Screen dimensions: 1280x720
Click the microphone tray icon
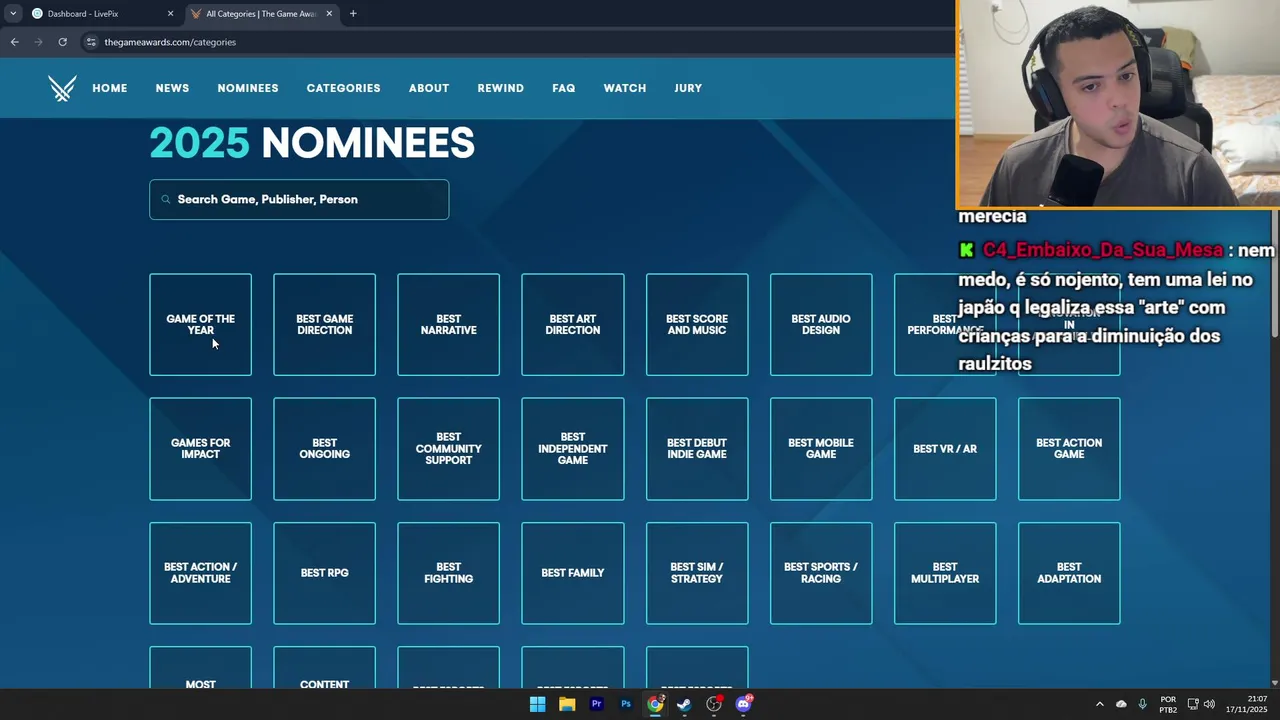pyautogui.click(x=1142, y=704)
